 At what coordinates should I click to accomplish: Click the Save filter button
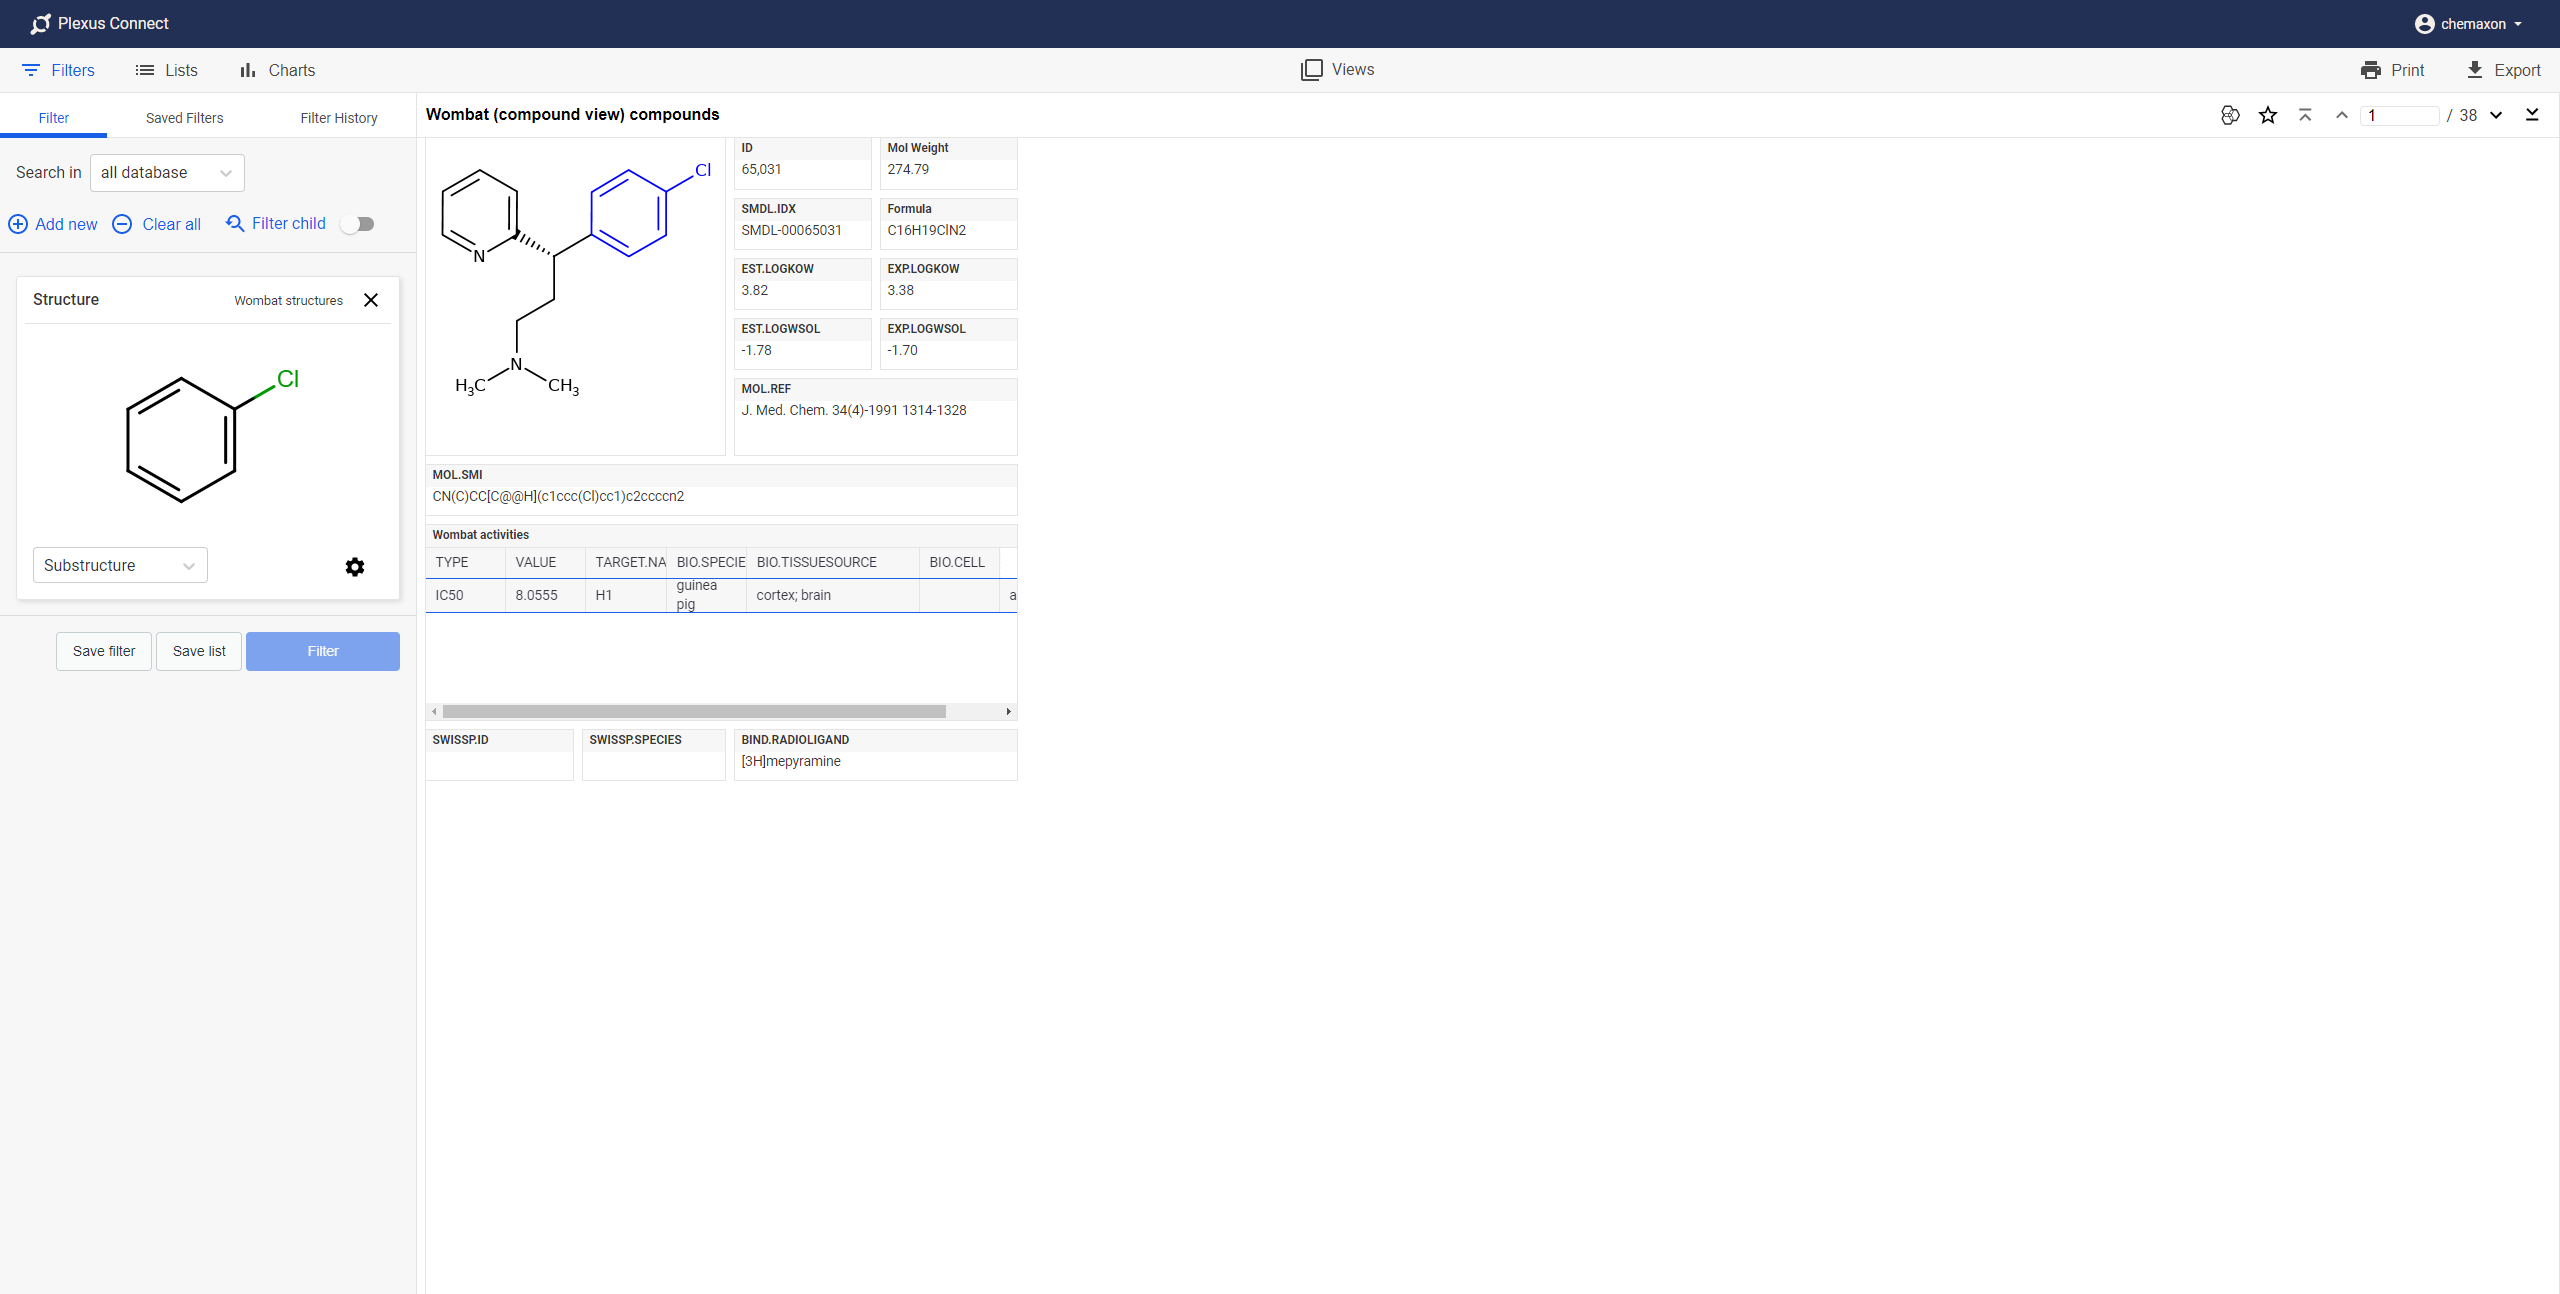104,650
